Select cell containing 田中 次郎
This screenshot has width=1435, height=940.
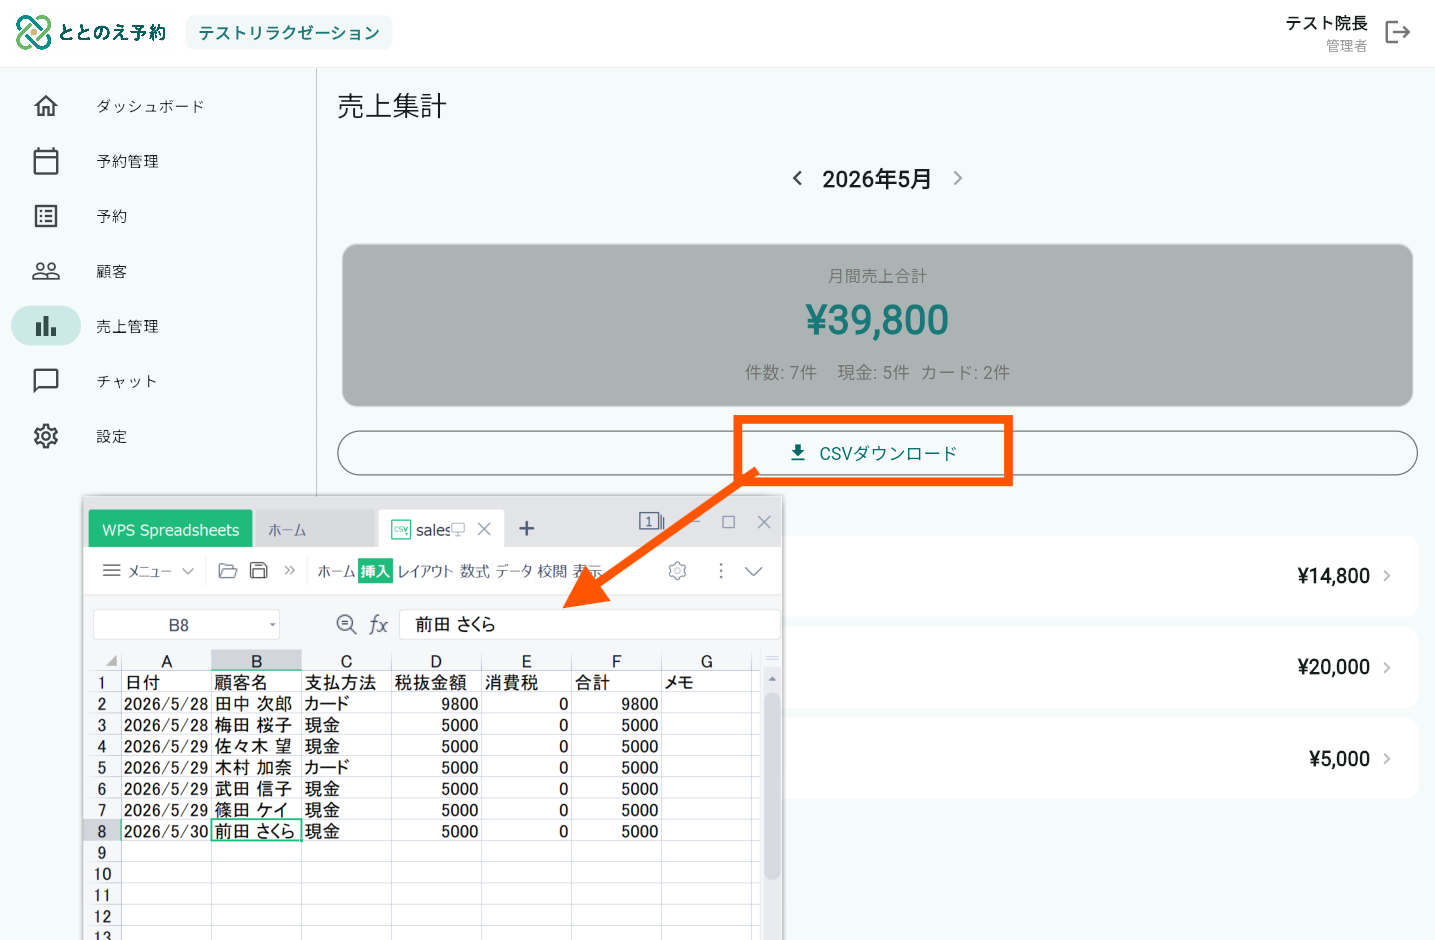pos(256,704)
